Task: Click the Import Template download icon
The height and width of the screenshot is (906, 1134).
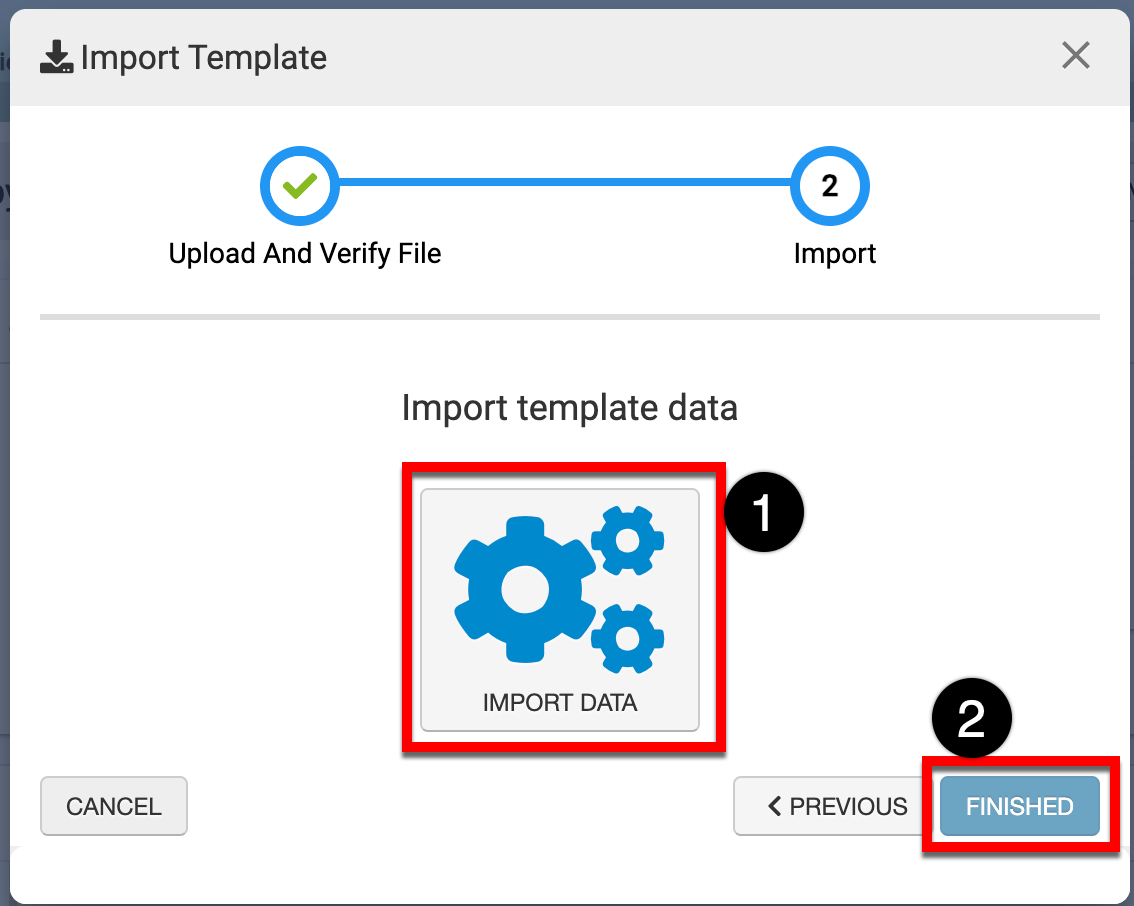Action: [56, 58]
